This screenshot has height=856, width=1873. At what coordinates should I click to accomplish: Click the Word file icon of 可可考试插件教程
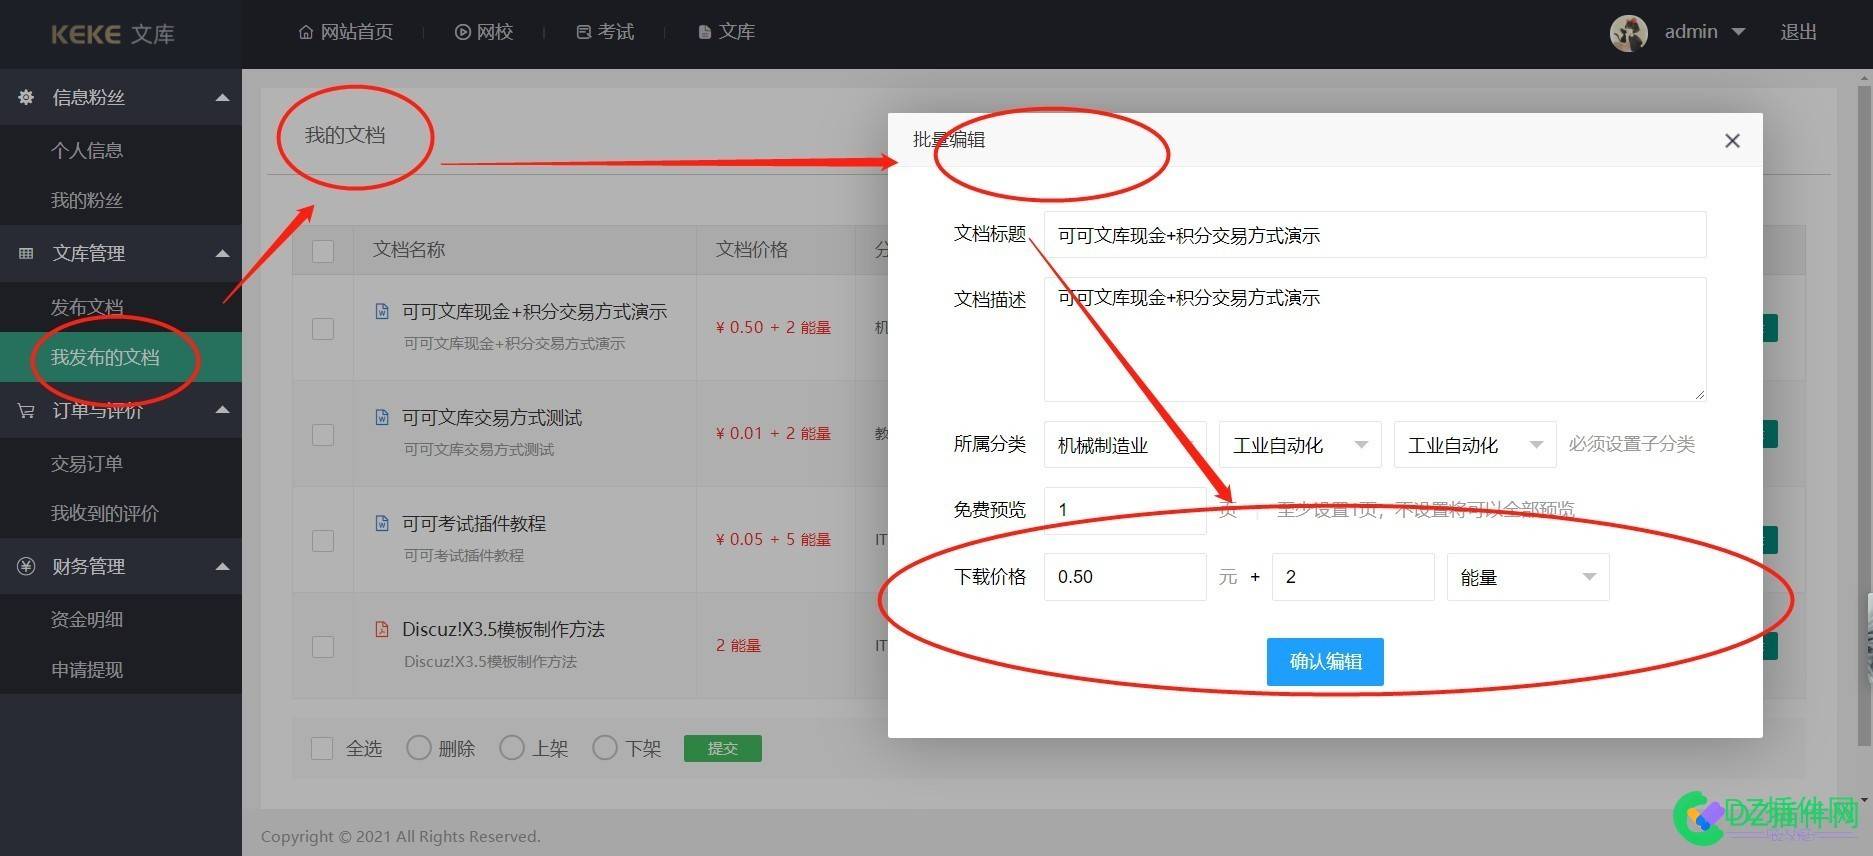point(382,523)
